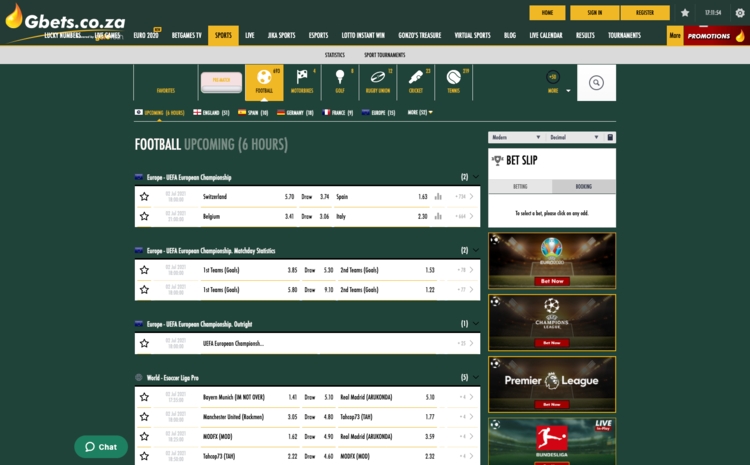Open the Decimal odds format dropdown

coord(574,137)
